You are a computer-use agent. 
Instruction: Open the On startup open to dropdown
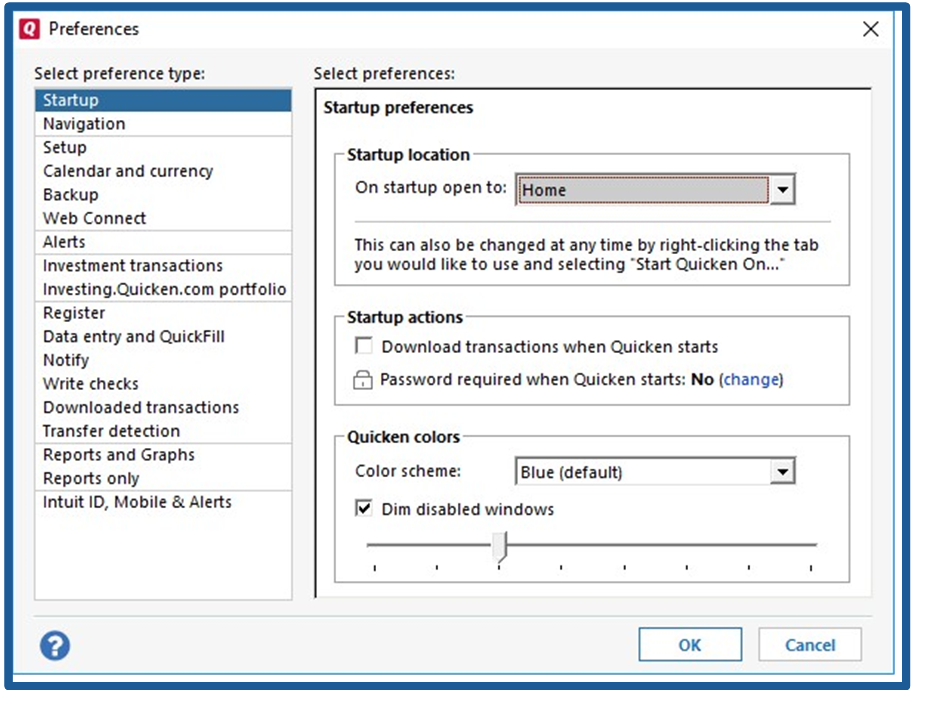tap(782, 190)
